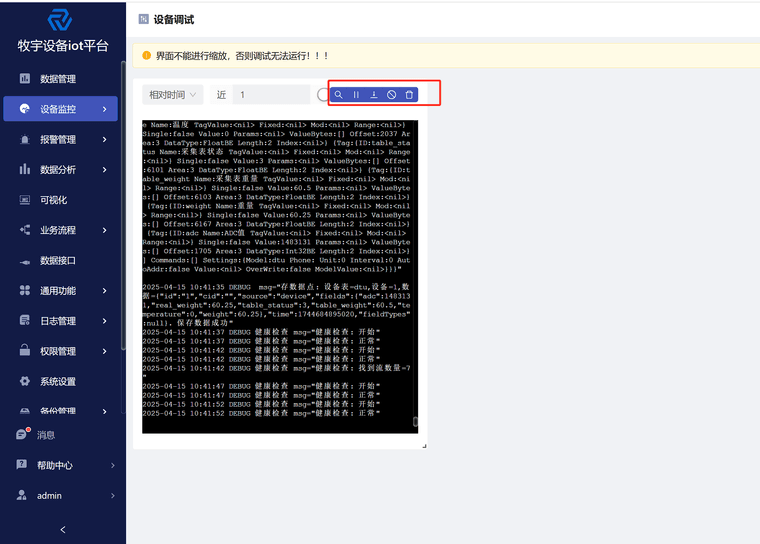Expand the 数据分析 submenu chevron

(104, 170)
